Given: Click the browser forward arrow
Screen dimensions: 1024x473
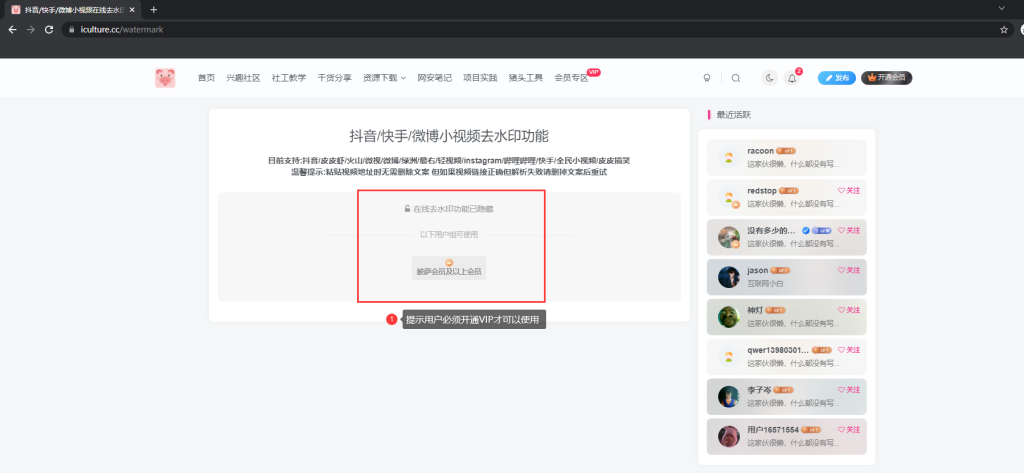Looking at the screenshot, I should click(x=30, y=29).
